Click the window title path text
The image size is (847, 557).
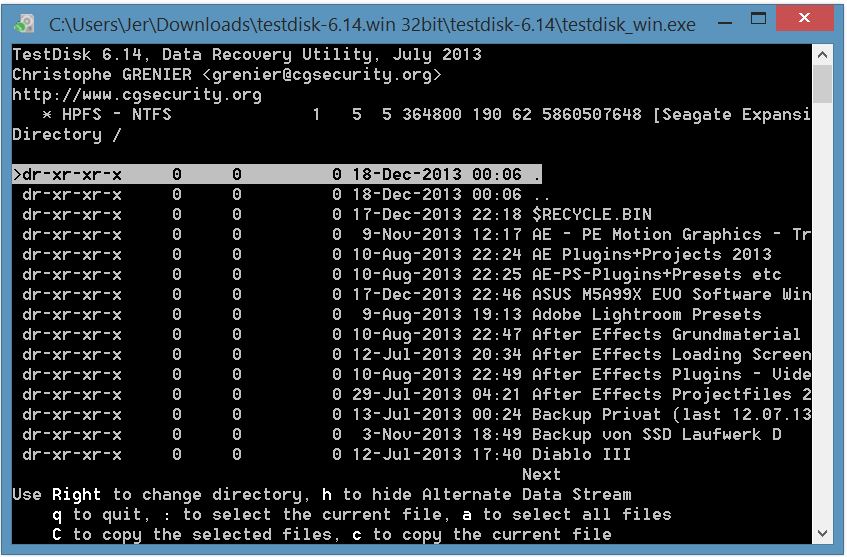point(372,24)
